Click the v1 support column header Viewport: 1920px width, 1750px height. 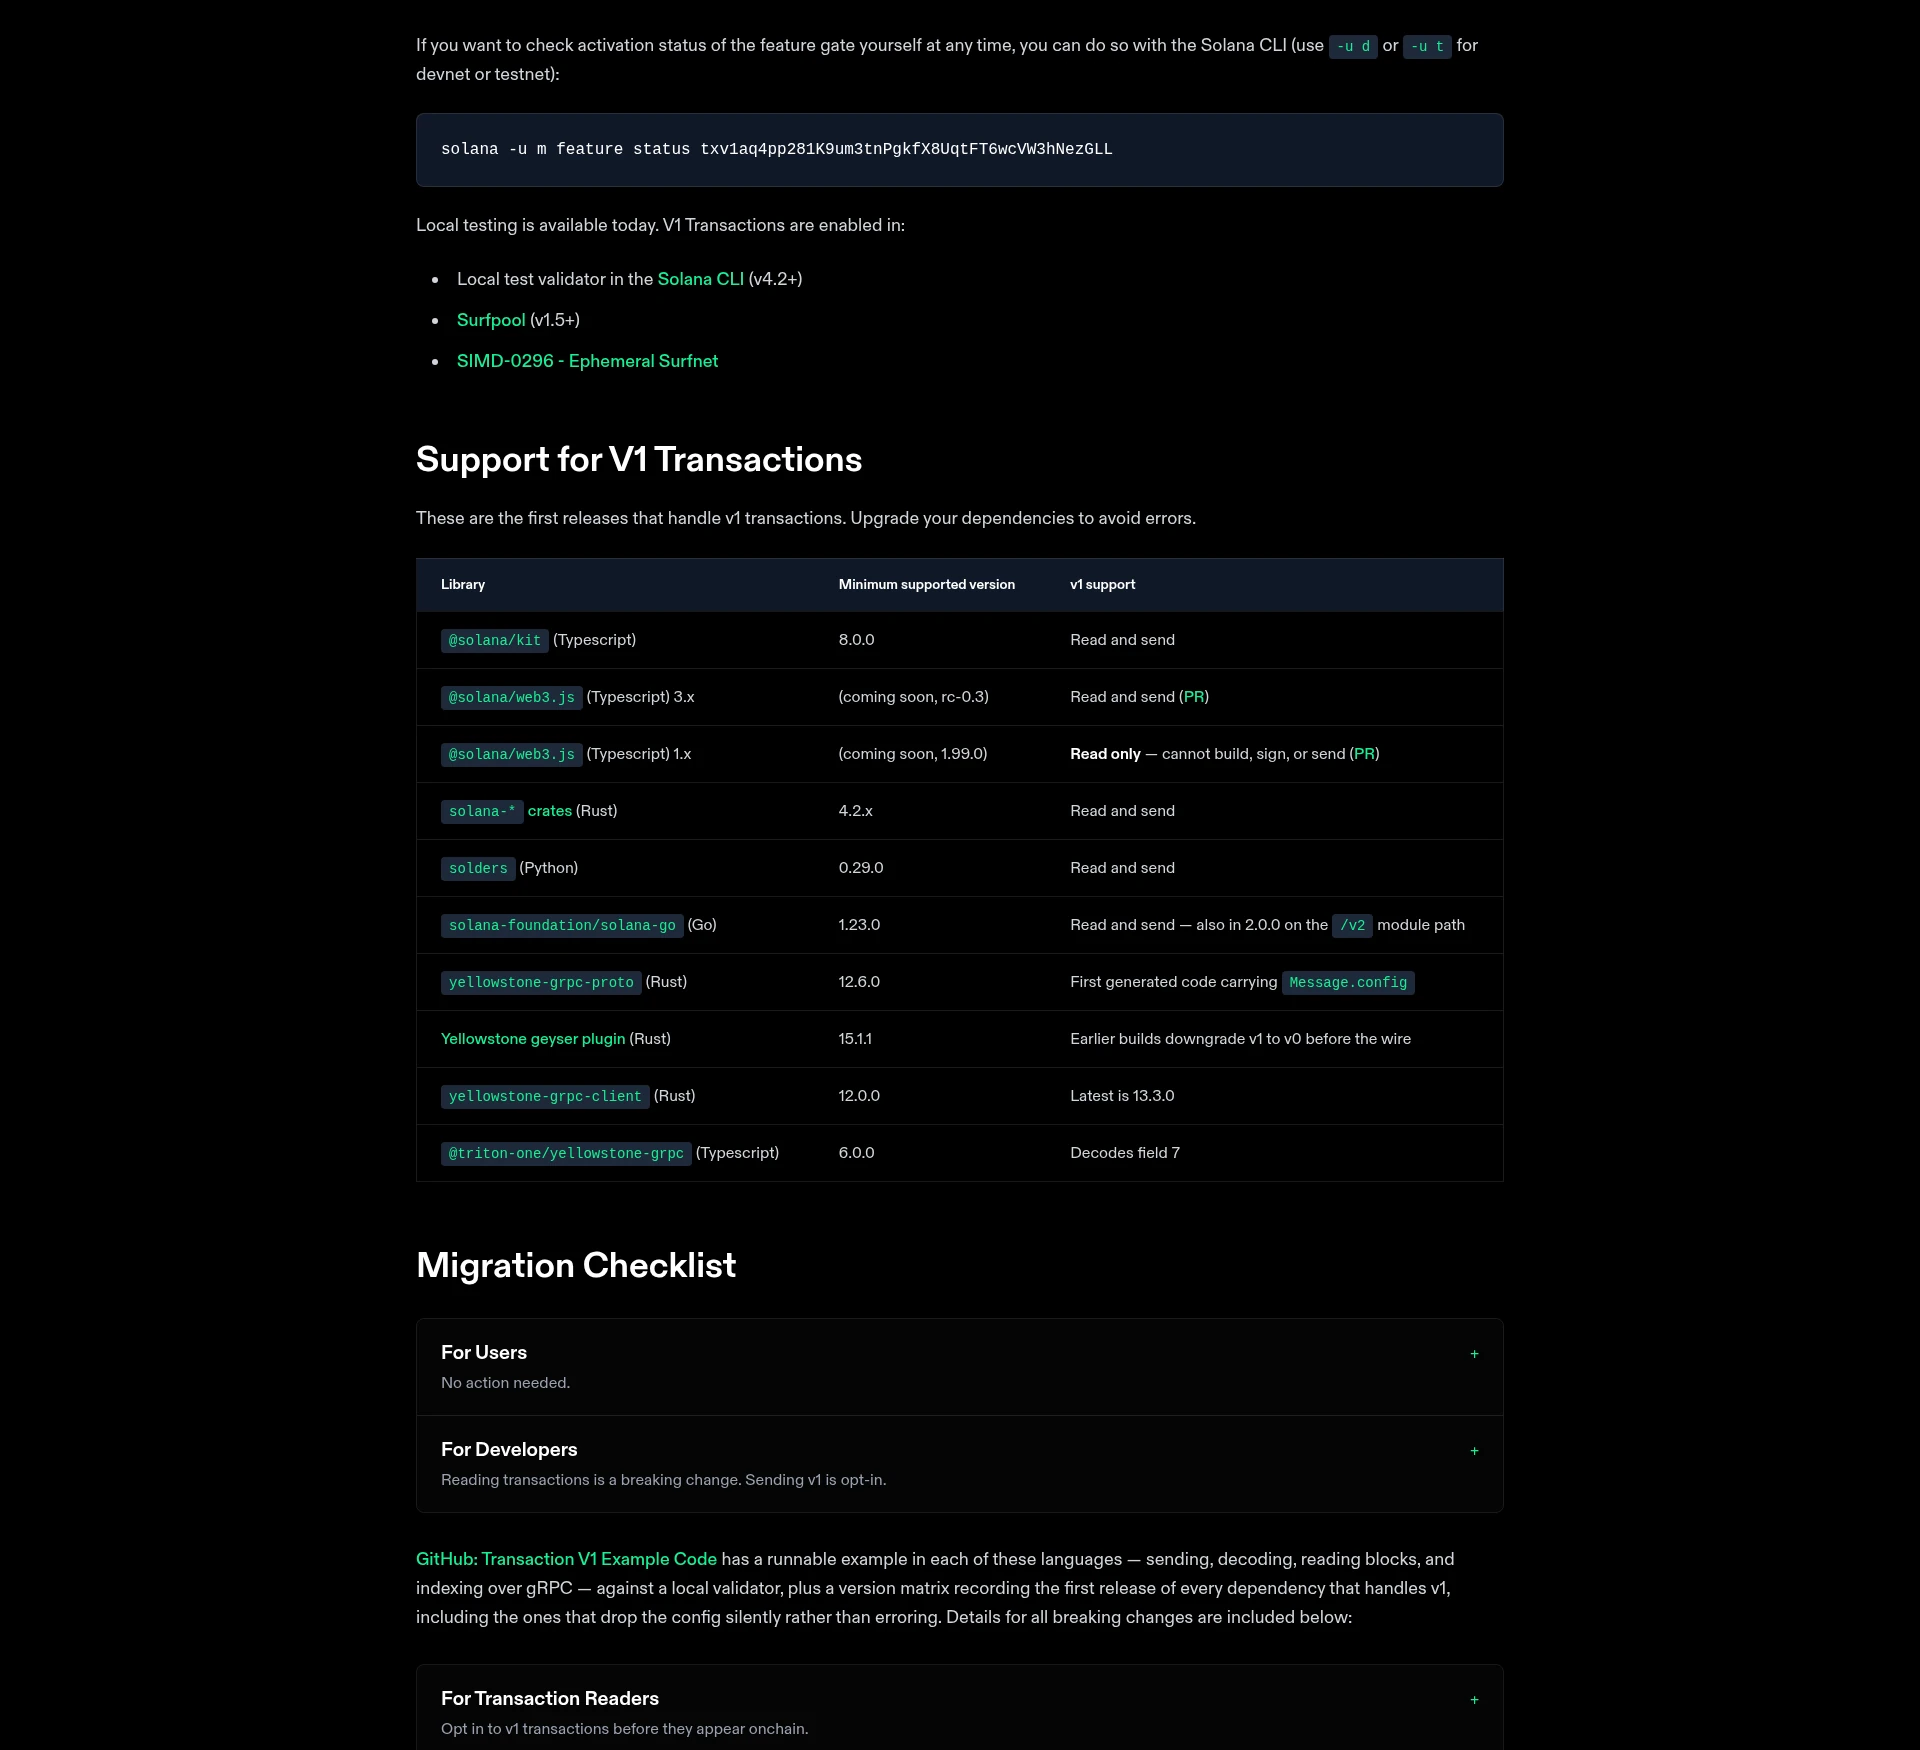pyautogui.click(x=1102, y=585)
